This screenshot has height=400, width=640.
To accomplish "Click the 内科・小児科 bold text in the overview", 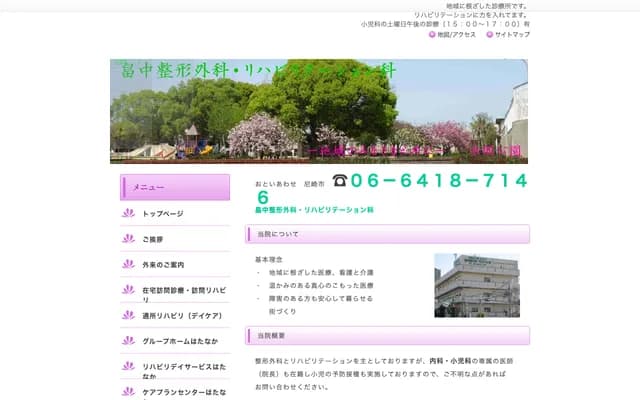I will [450, 361].
